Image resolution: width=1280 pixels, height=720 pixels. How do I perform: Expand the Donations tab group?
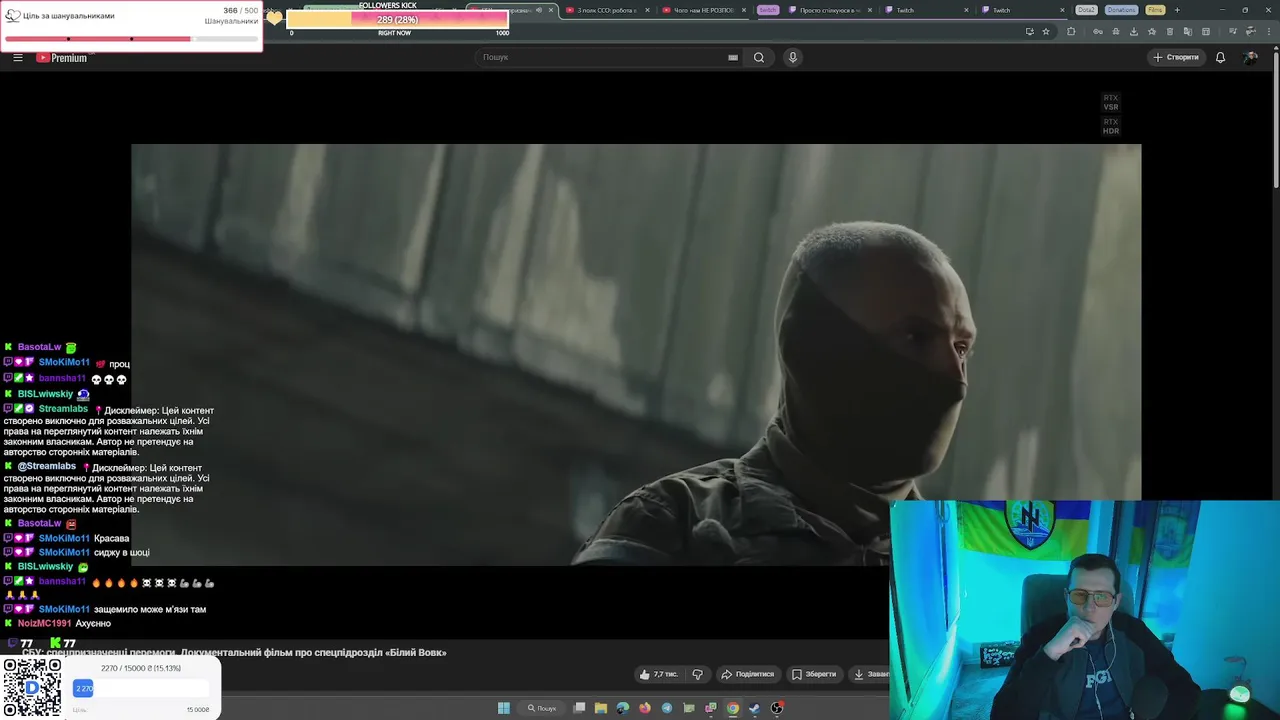tap(1121, 10)
